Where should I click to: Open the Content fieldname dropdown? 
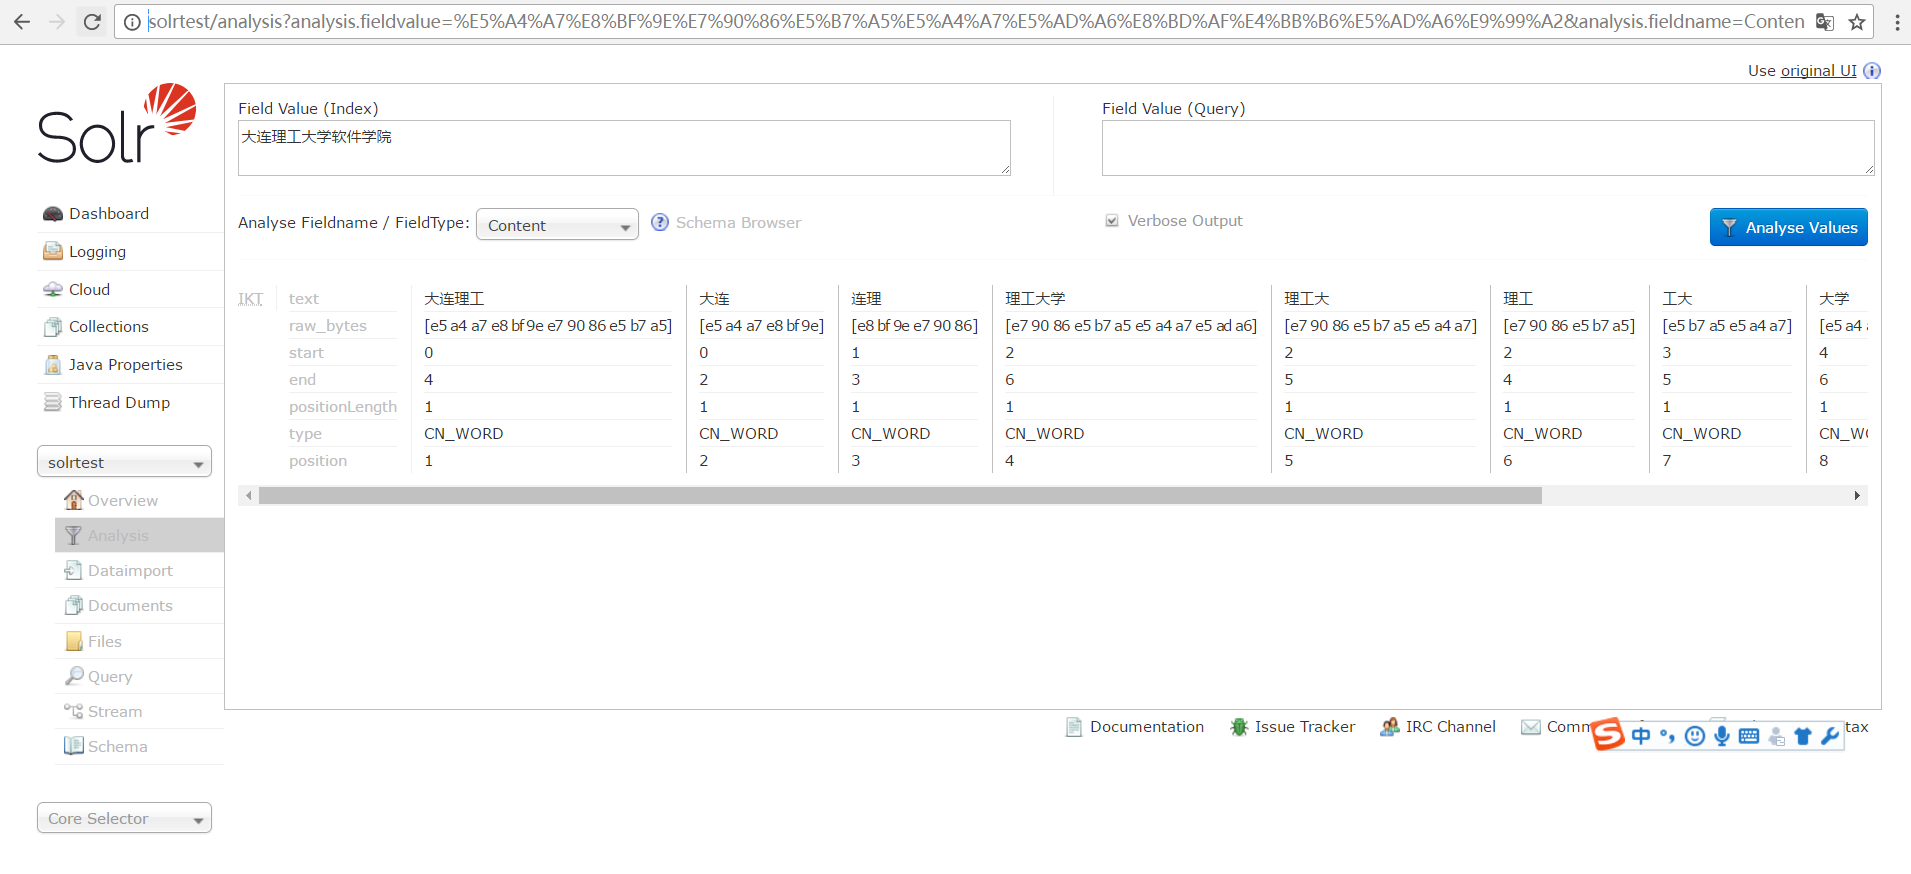click(557, 225)
